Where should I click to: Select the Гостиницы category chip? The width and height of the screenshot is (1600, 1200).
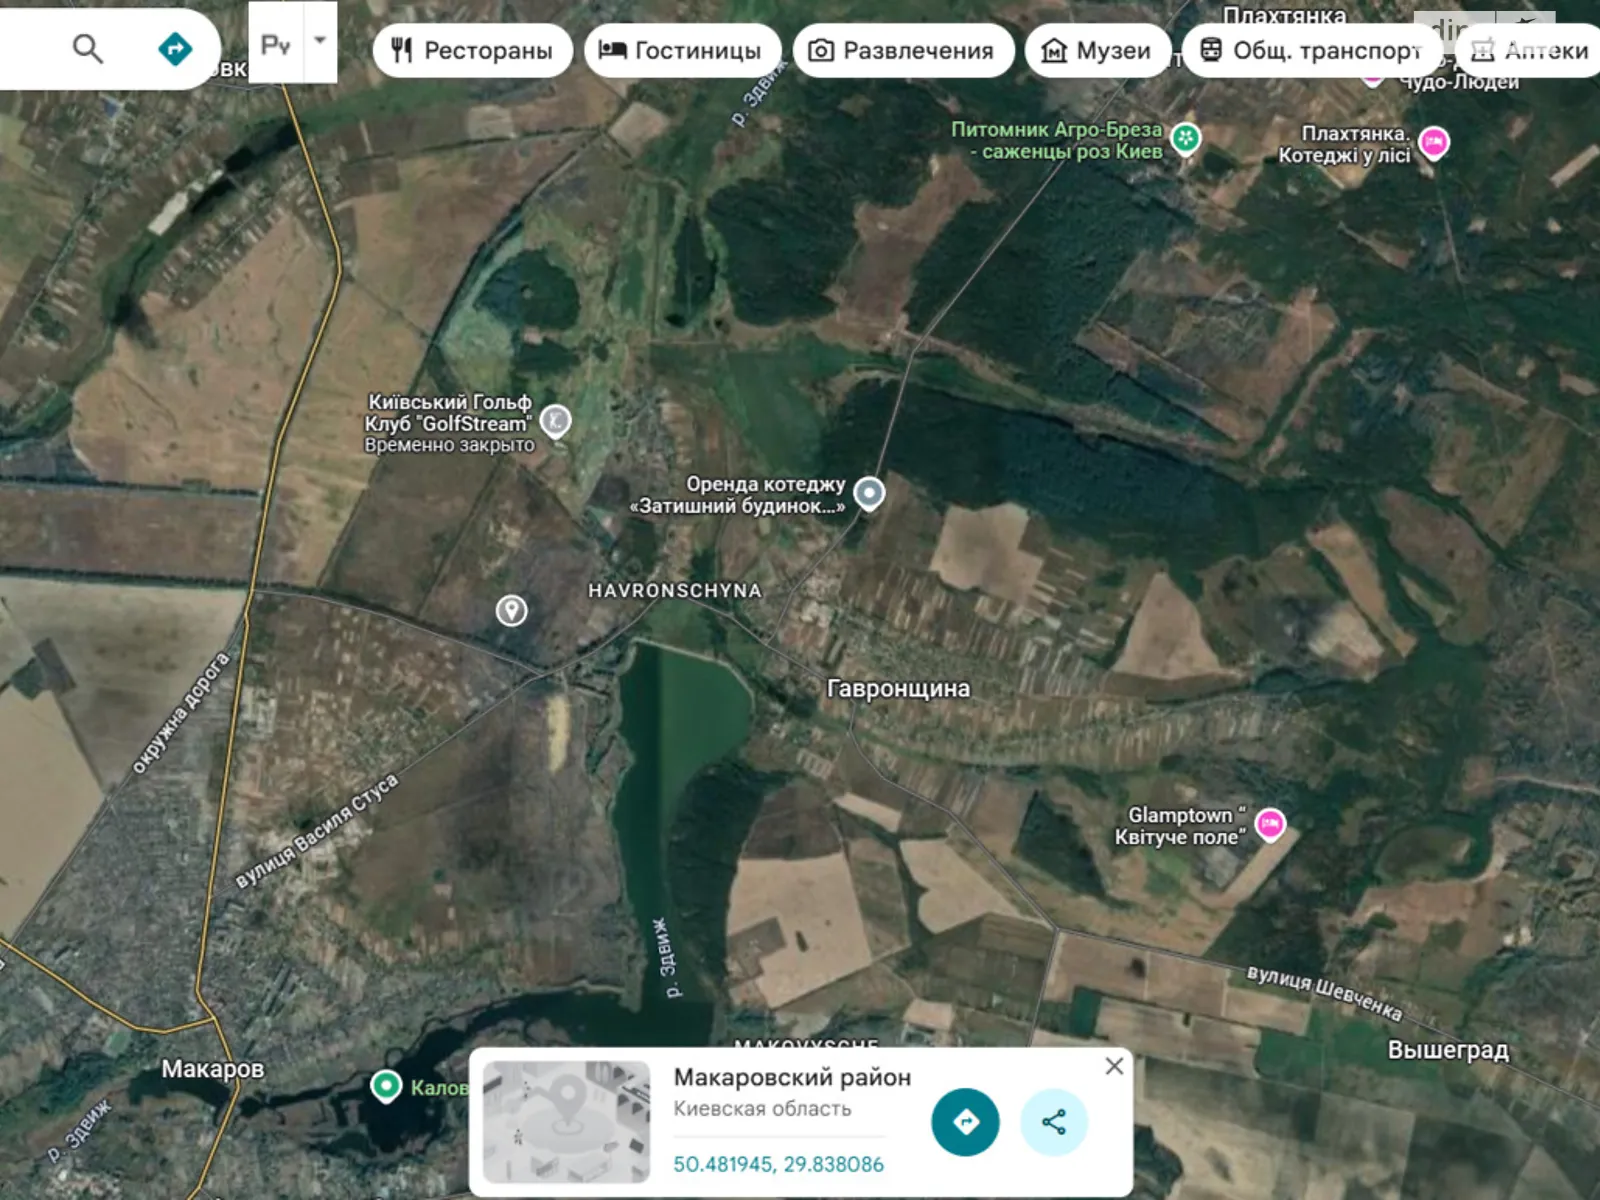click(x=681, y=50)
